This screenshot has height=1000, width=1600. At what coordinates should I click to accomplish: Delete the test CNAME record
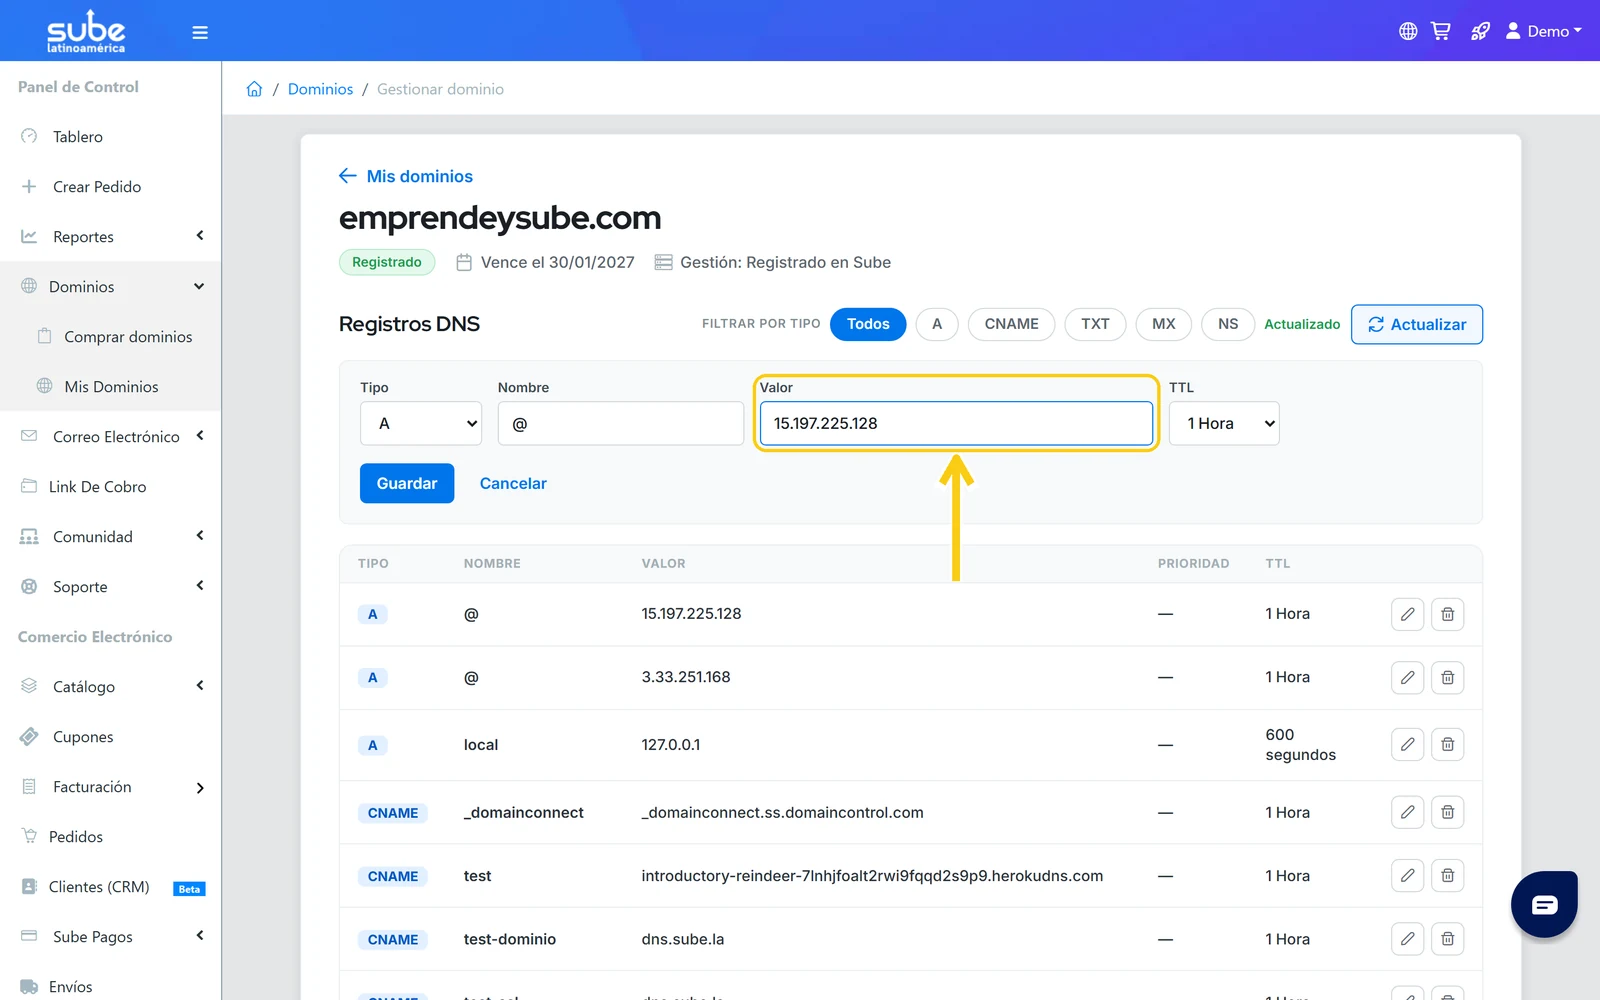click(1447, 876)
